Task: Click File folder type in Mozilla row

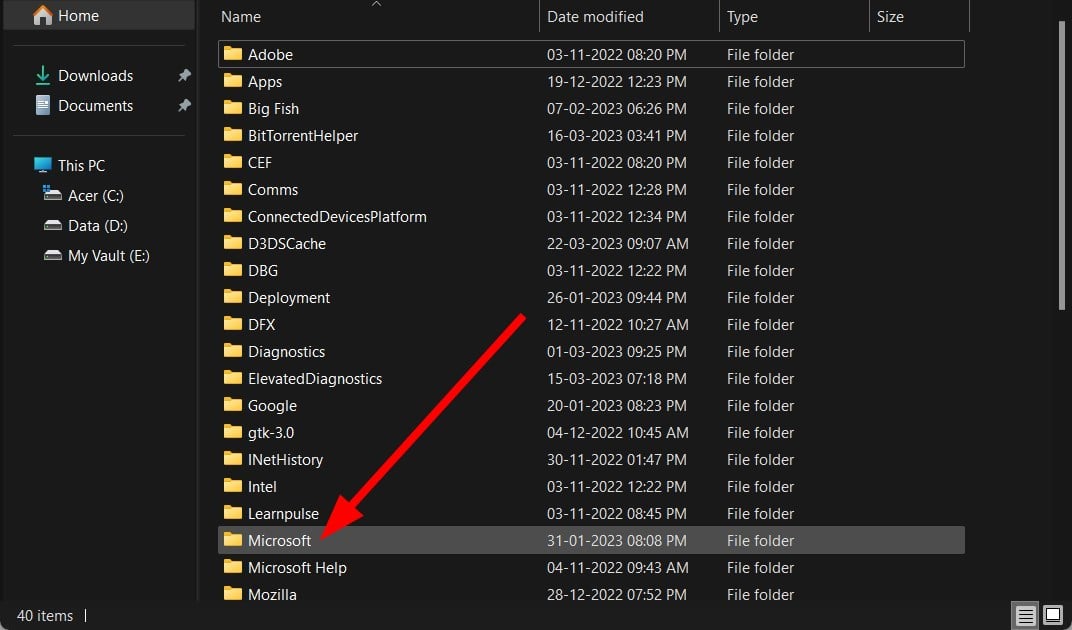Action: click(x=760, y=595)
